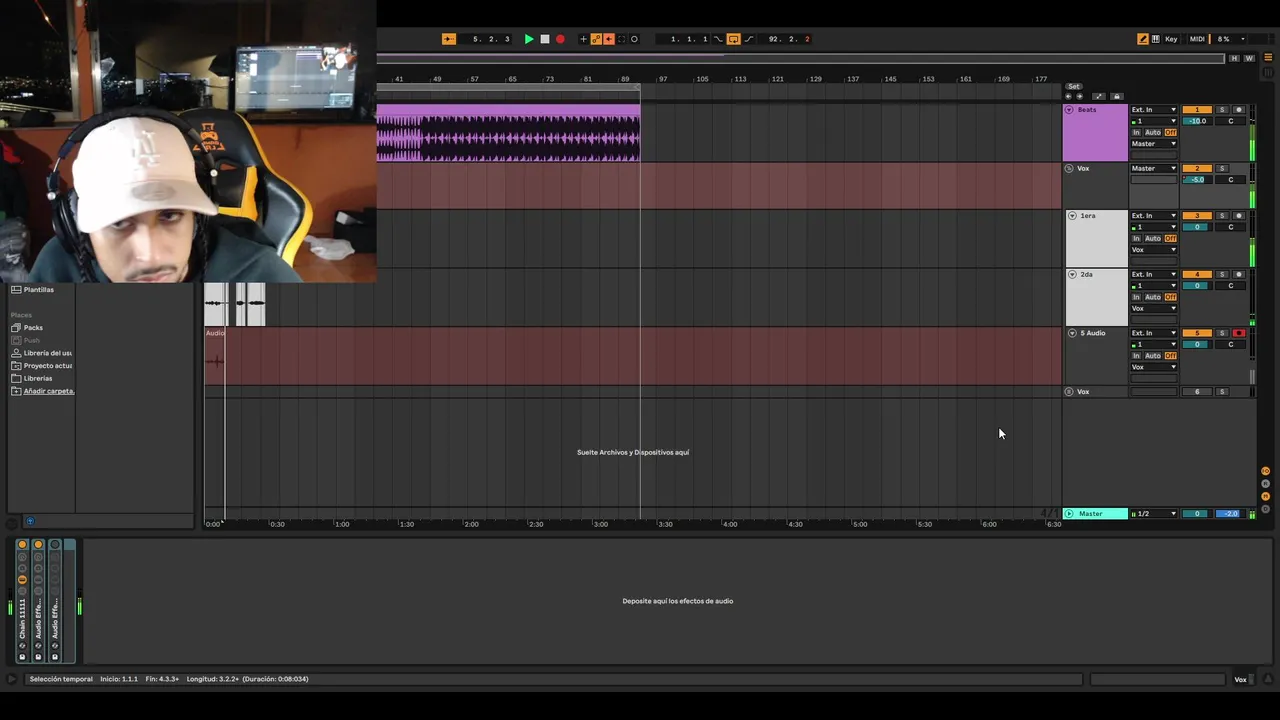Toggle the follow playback button
This screenshot has height=720, width=1280.
pyautogui.click(x=449, y=39)
